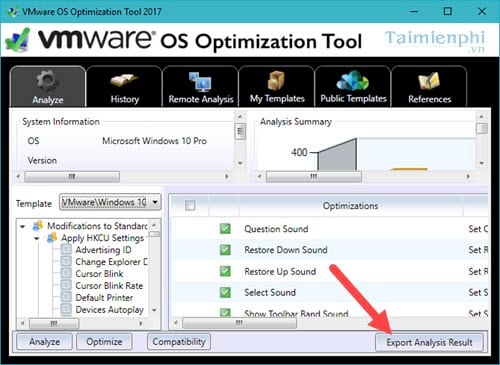
Task: Click the Analyze gear icon
Action: click(x=48, y=81)
